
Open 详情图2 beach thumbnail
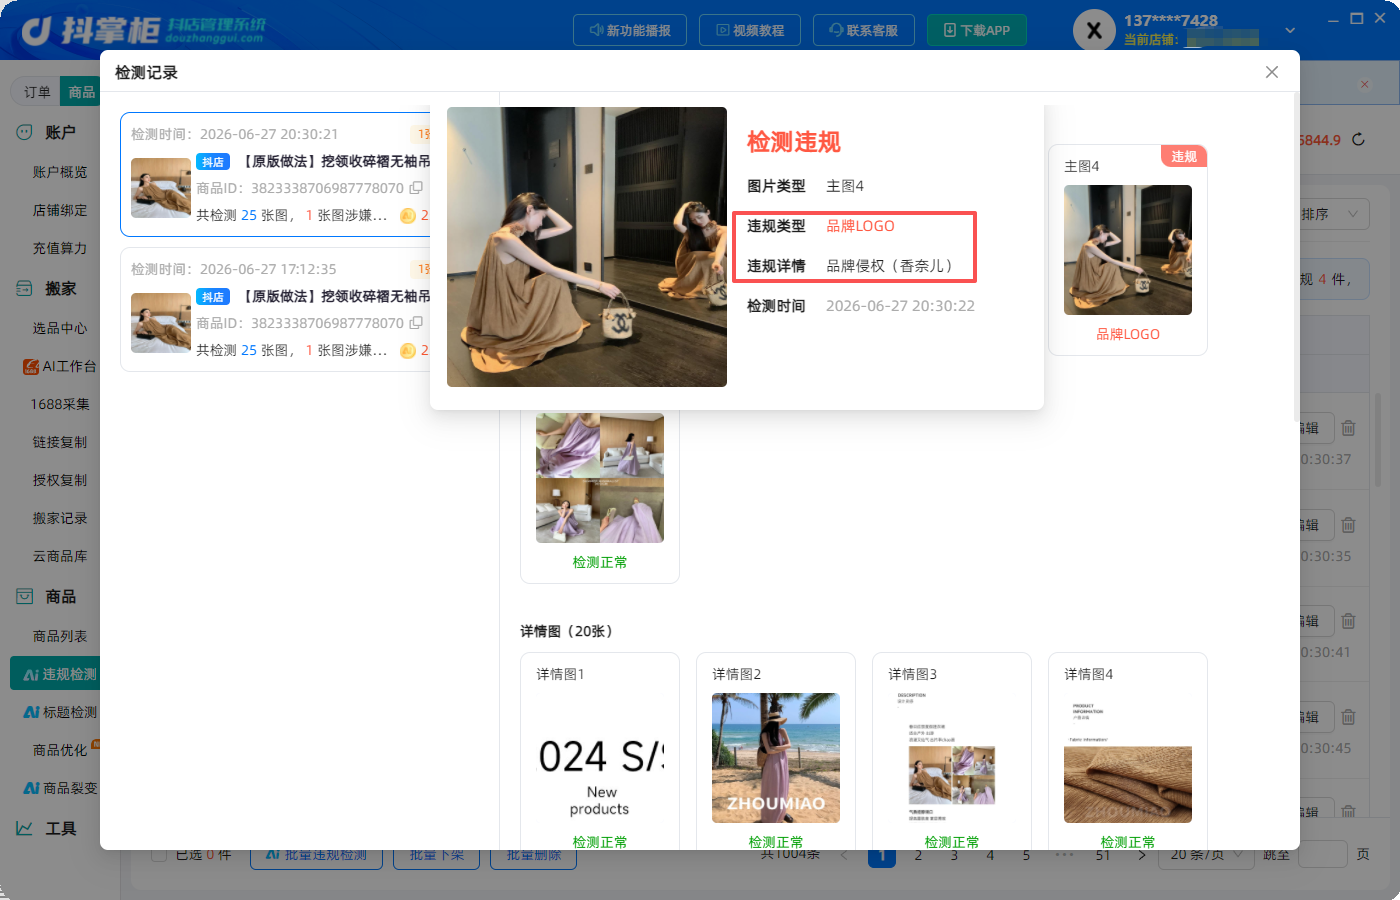tap(776, 758)
